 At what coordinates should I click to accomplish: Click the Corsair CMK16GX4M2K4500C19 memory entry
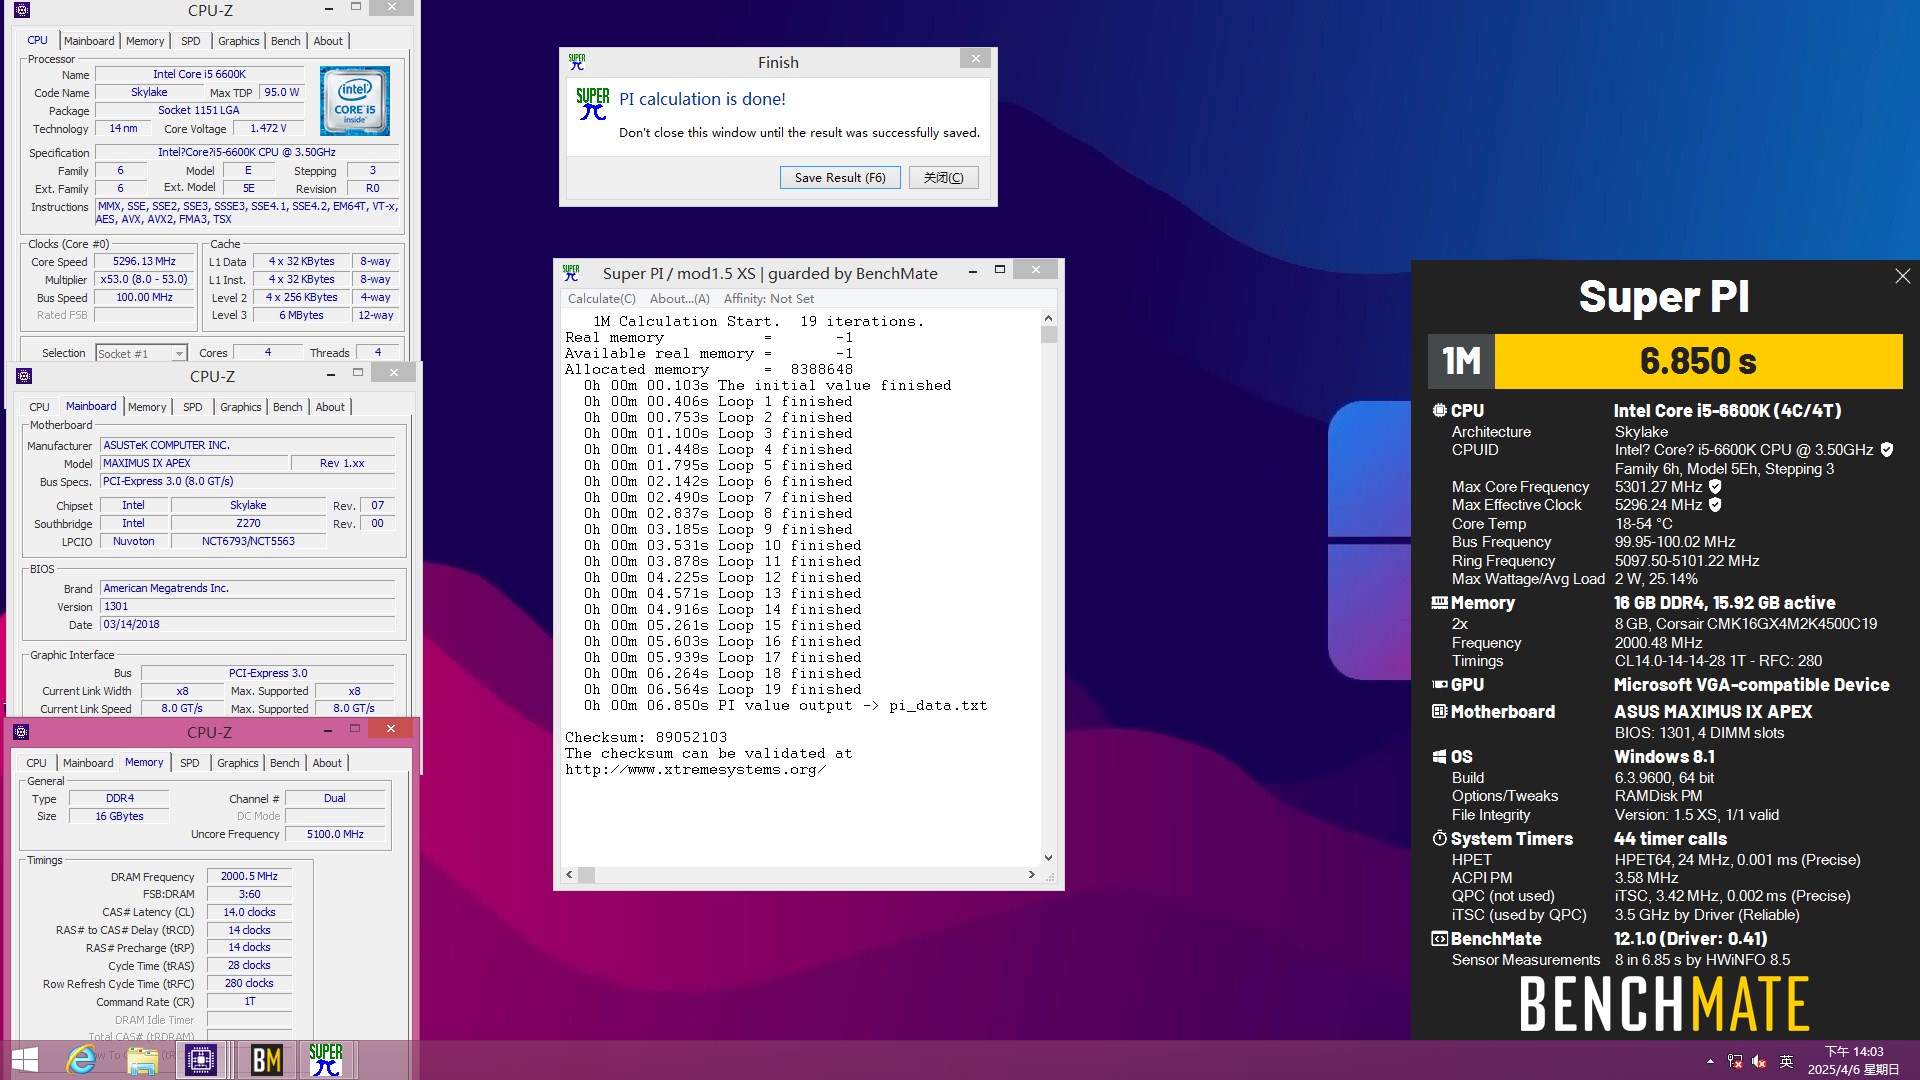(1746, 624)
